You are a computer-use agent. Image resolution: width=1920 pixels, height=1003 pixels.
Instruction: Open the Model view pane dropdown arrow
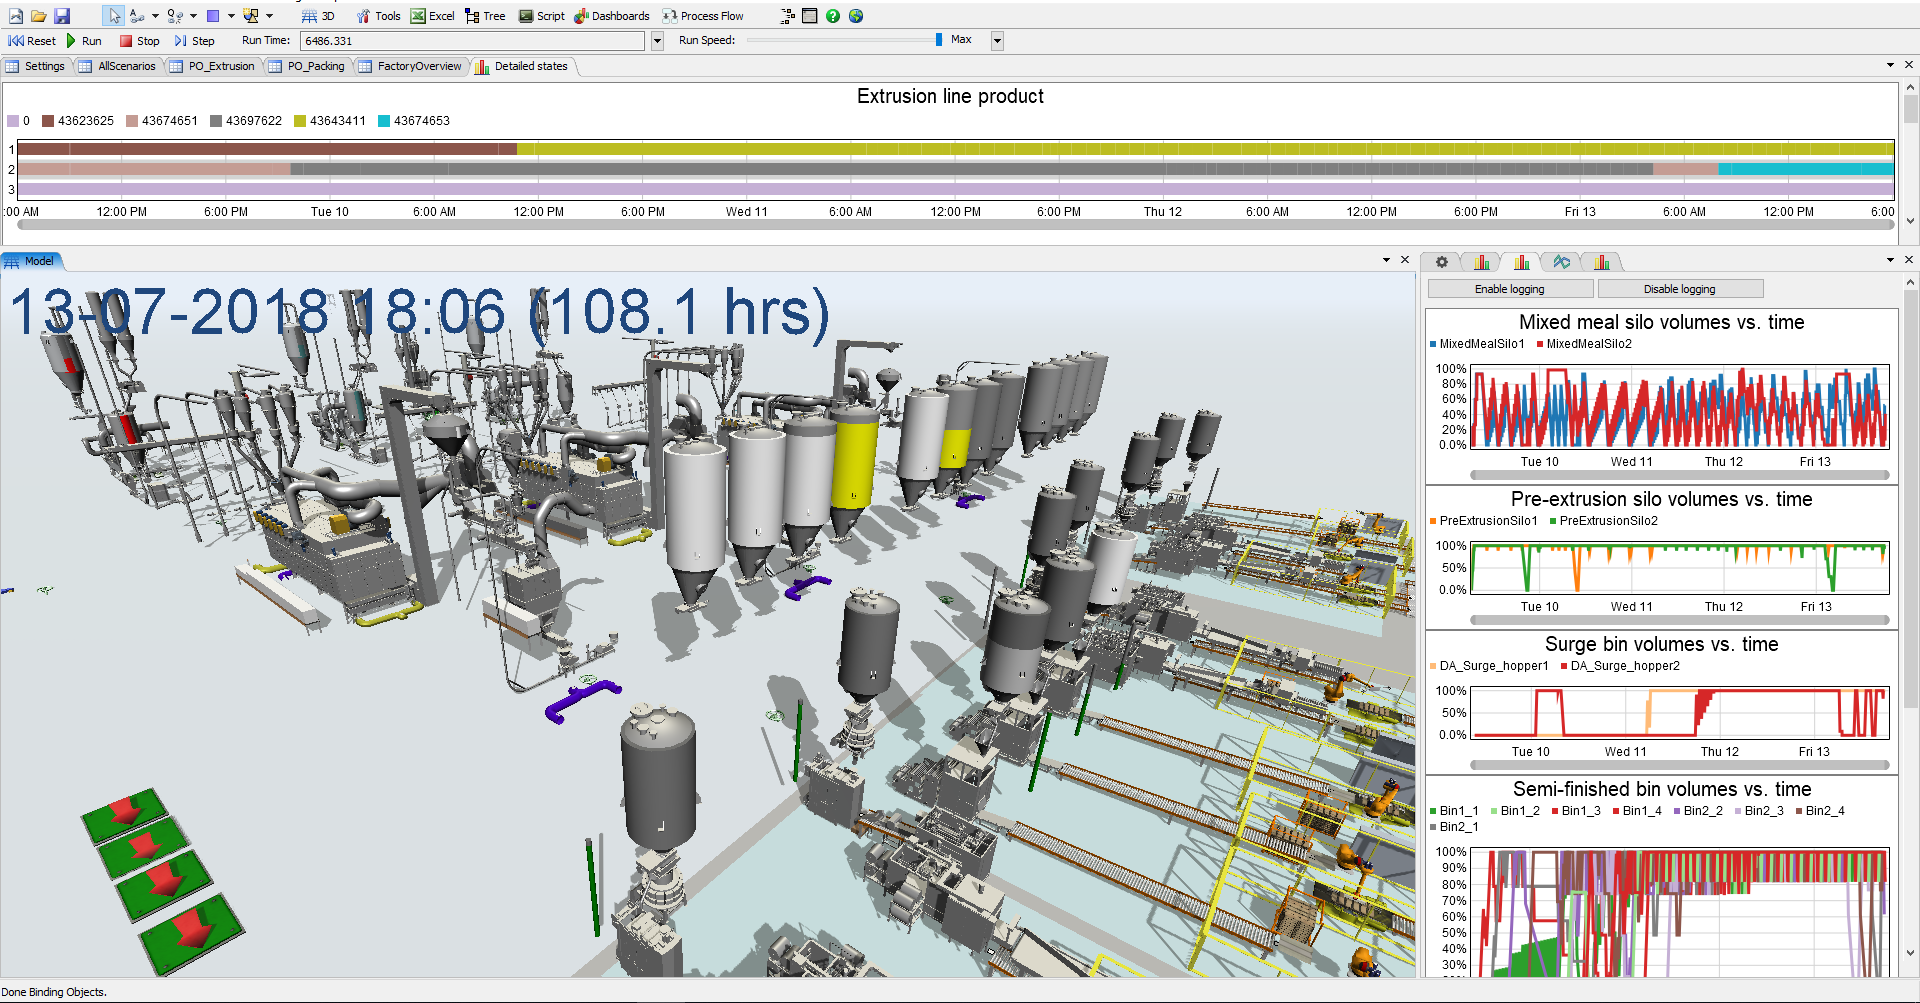(1386, 260)
